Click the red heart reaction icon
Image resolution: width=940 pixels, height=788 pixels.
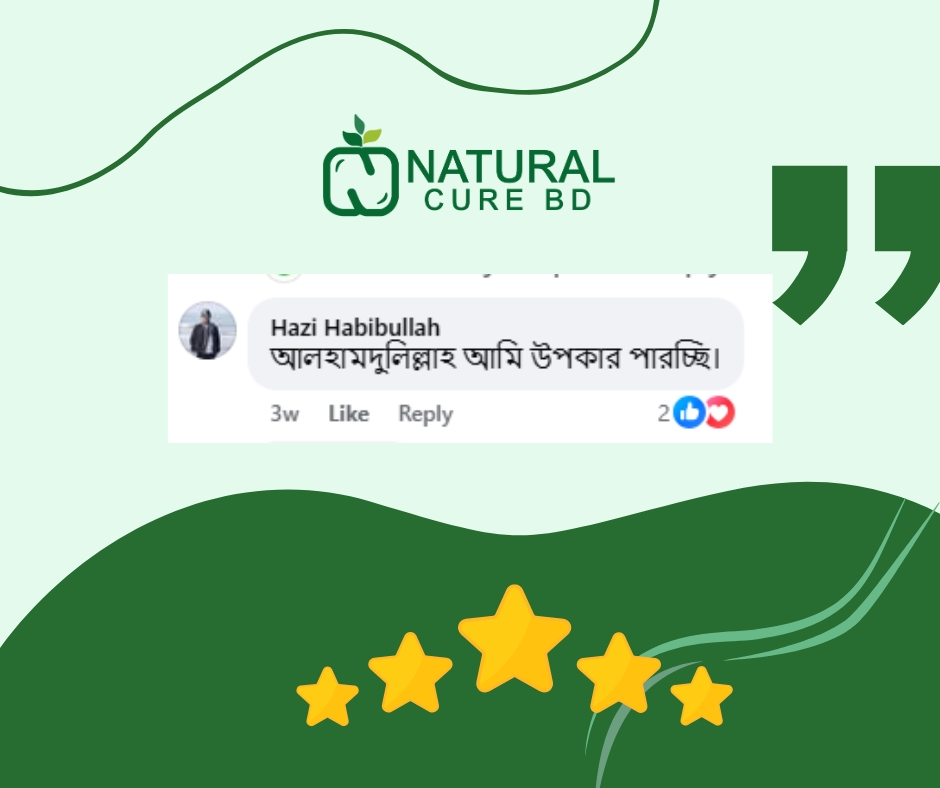click(x=720, y=413)
